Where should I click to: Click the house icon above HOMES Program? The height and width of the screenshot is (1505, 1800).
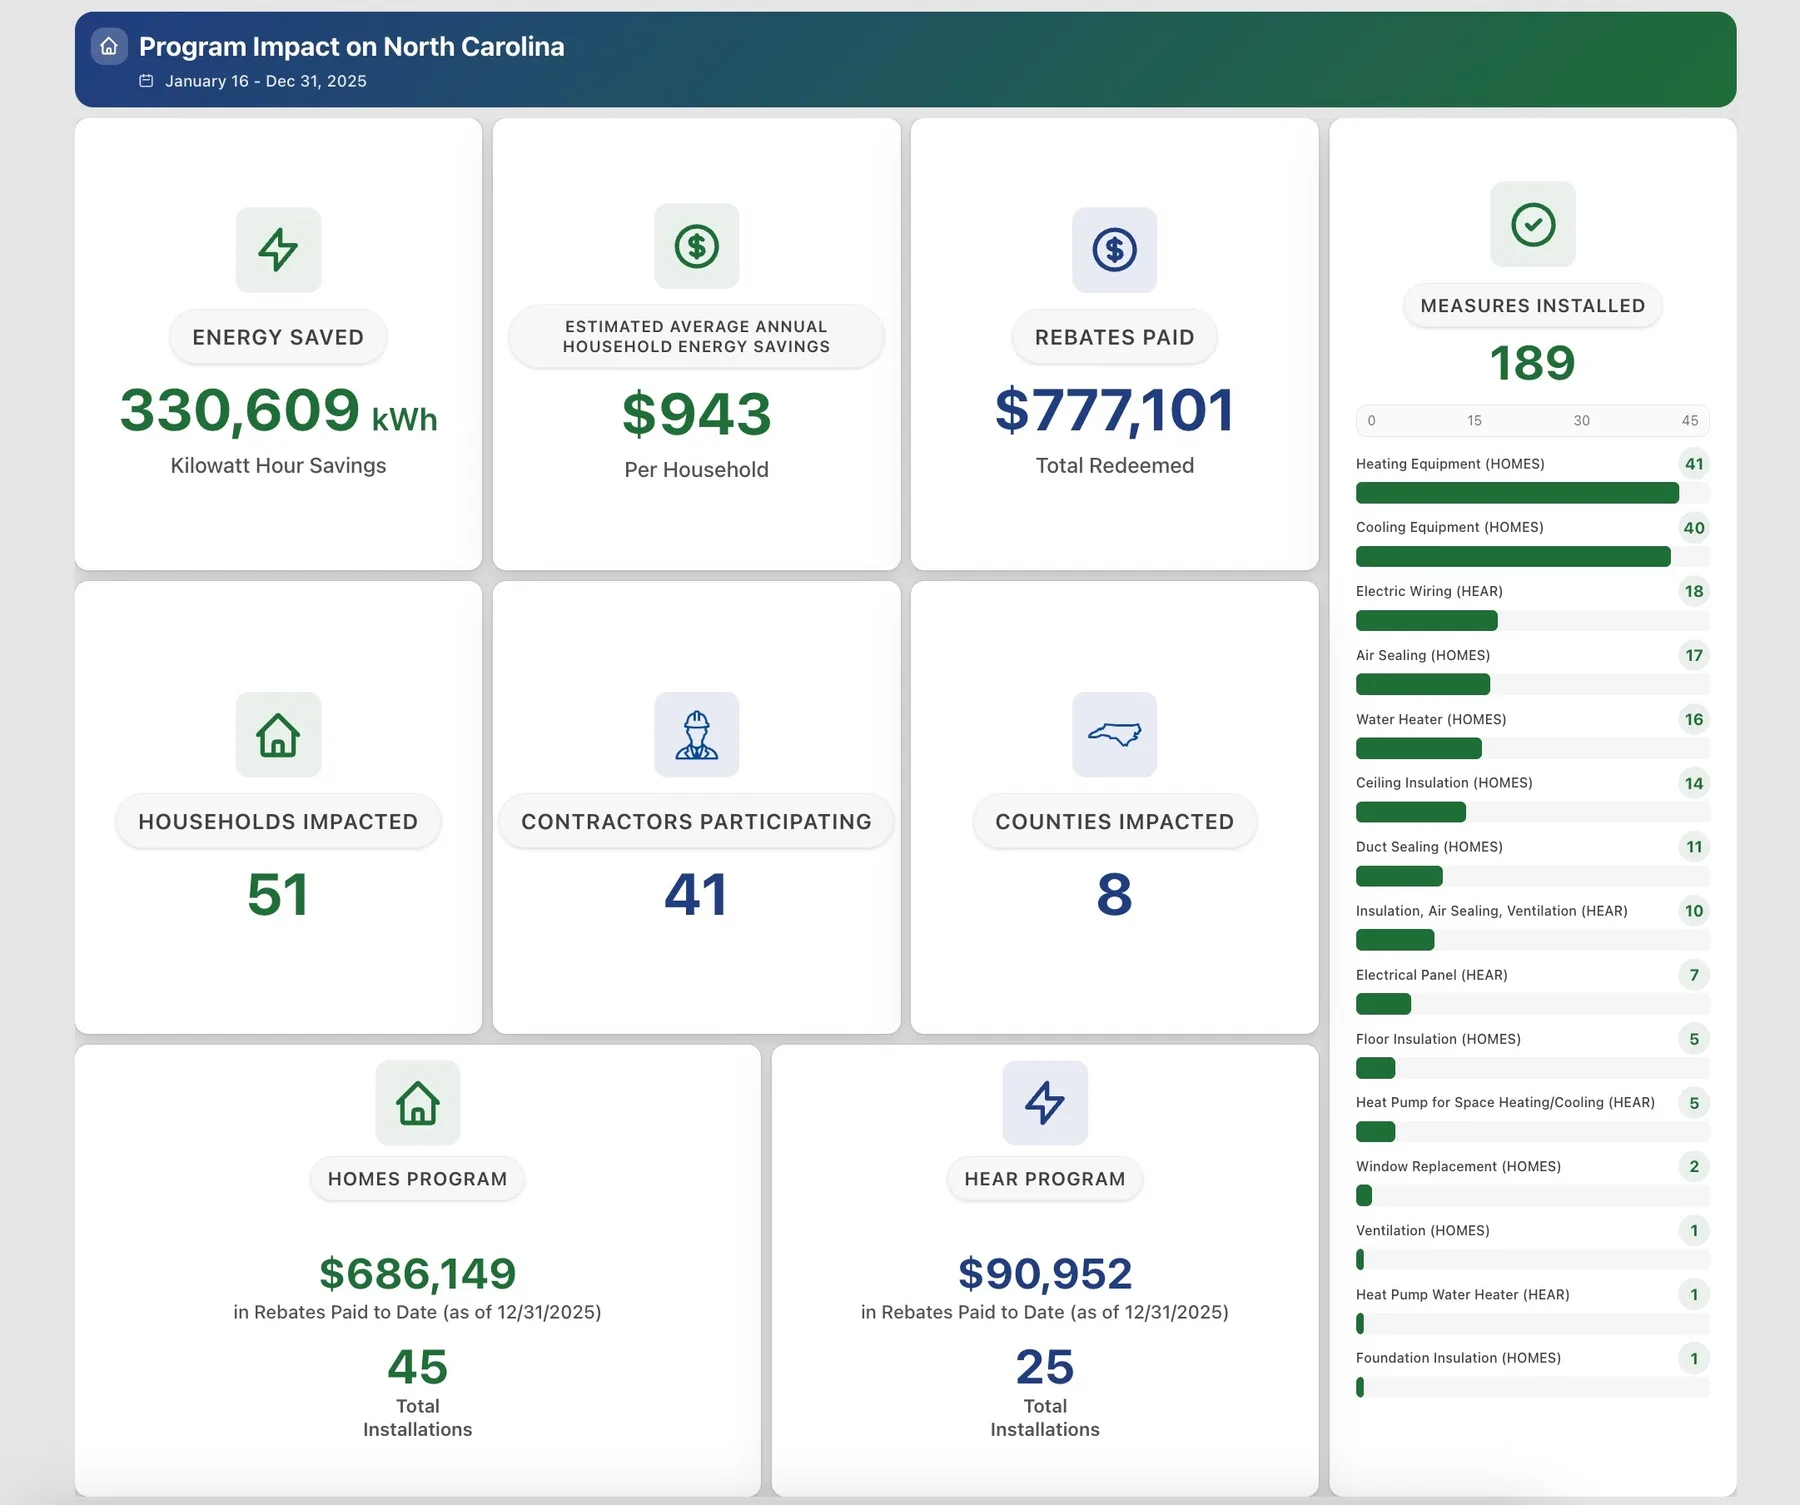pos(418,1103)
